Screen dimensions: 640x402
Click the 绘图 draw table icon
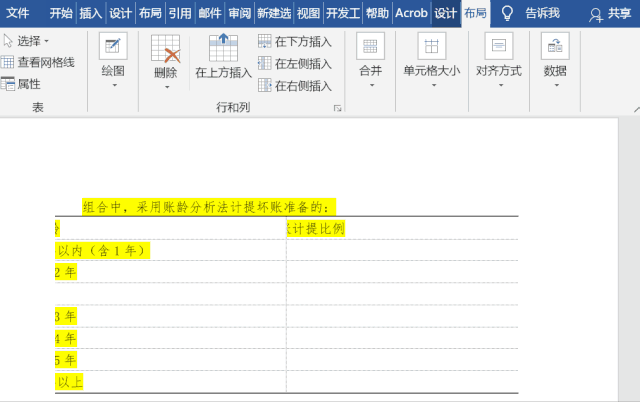(x=113, y=46)
